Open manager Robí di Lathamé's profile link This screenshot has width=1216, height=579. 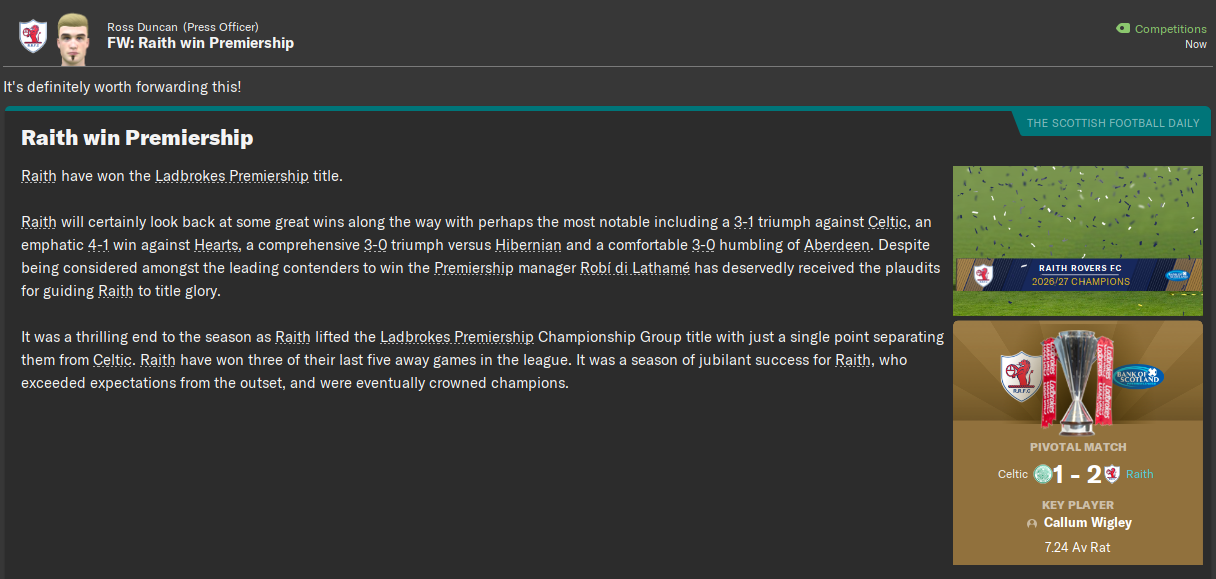(635, 268)
